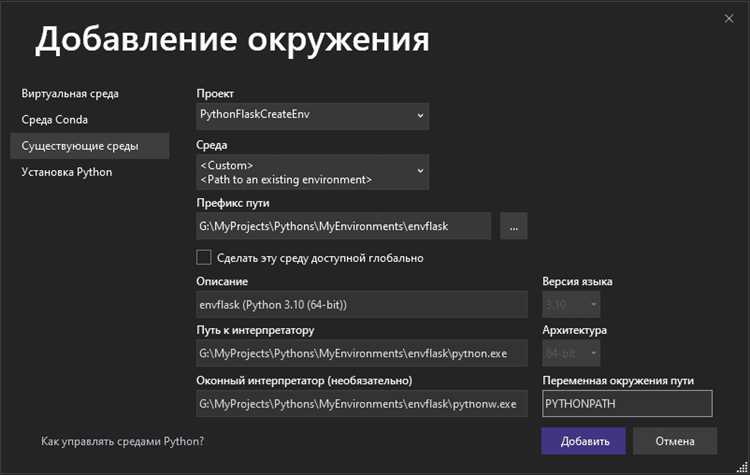Click the Описание field with envflask
Viewport: 750px width, 475px height.
point(362,305)
